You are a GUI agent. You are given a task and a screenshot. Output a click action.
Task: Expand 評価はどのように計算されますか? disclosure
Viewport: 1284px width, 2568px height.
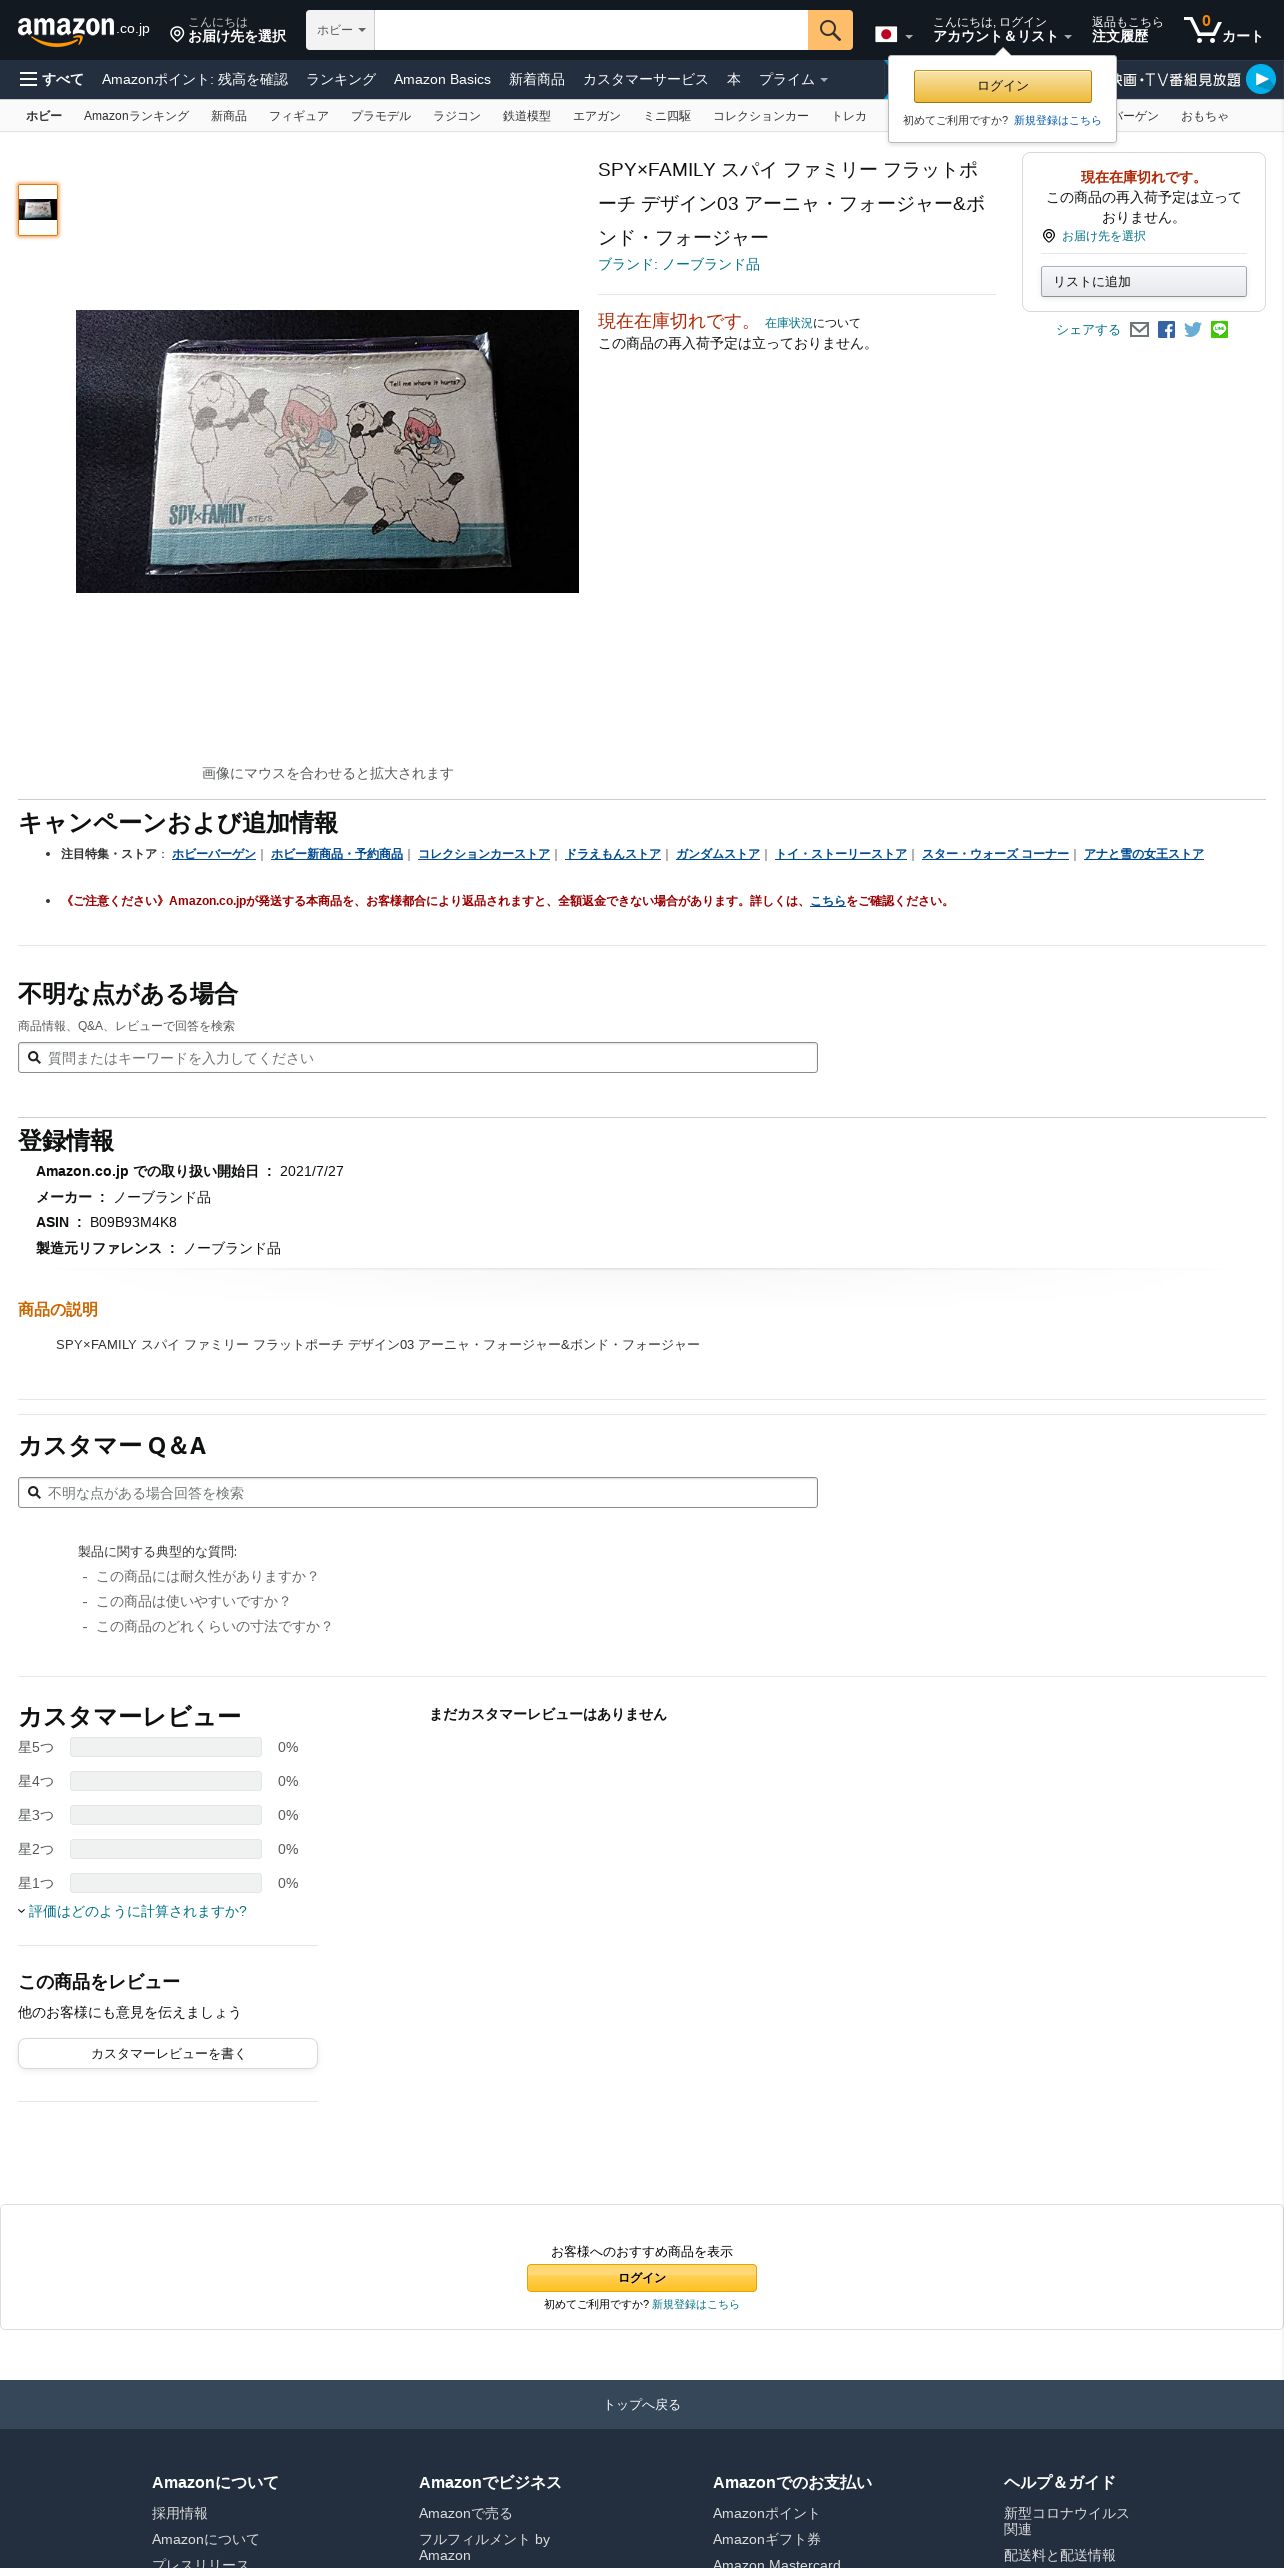132,1911
